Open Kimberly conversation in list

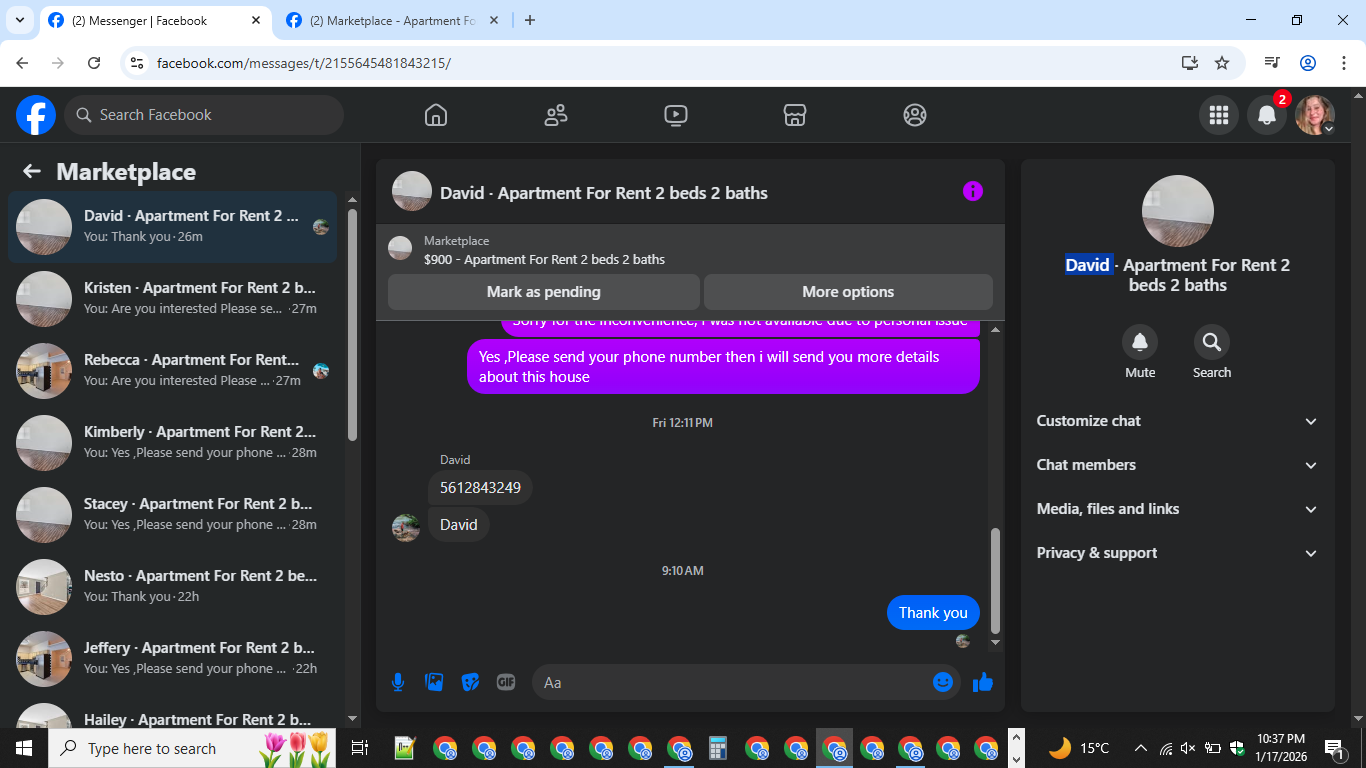click(x=172, y=443)
